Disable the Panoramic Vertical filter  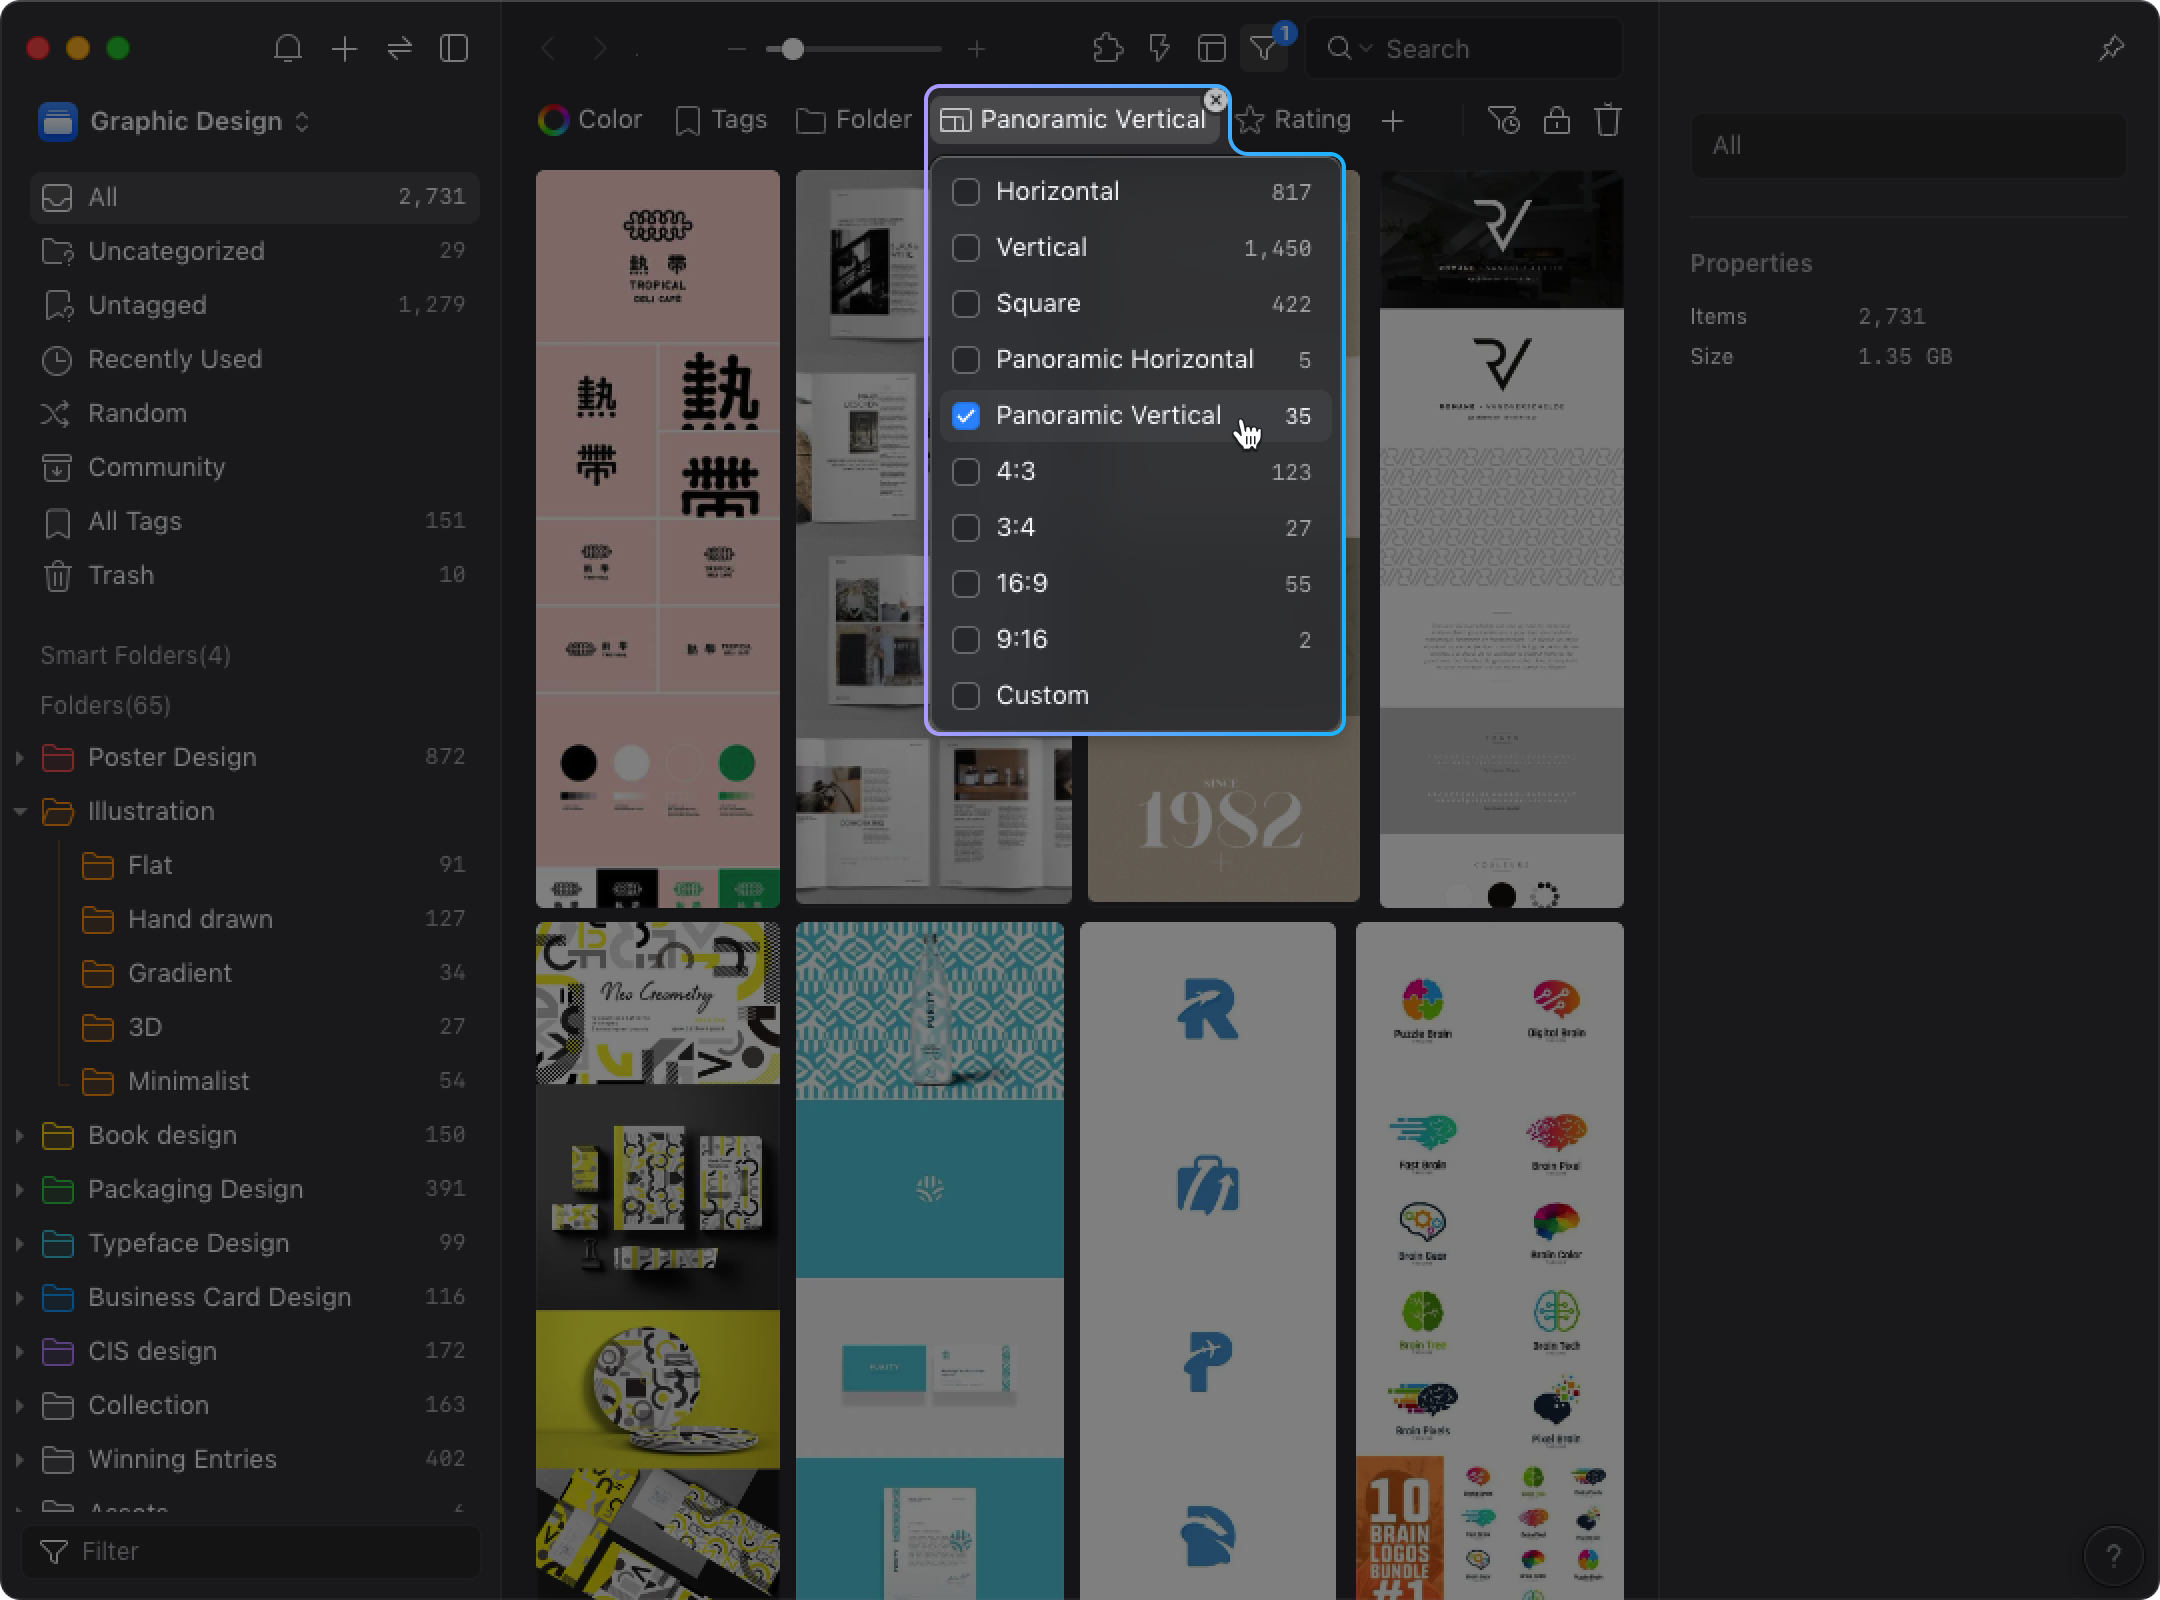[968, 415]
